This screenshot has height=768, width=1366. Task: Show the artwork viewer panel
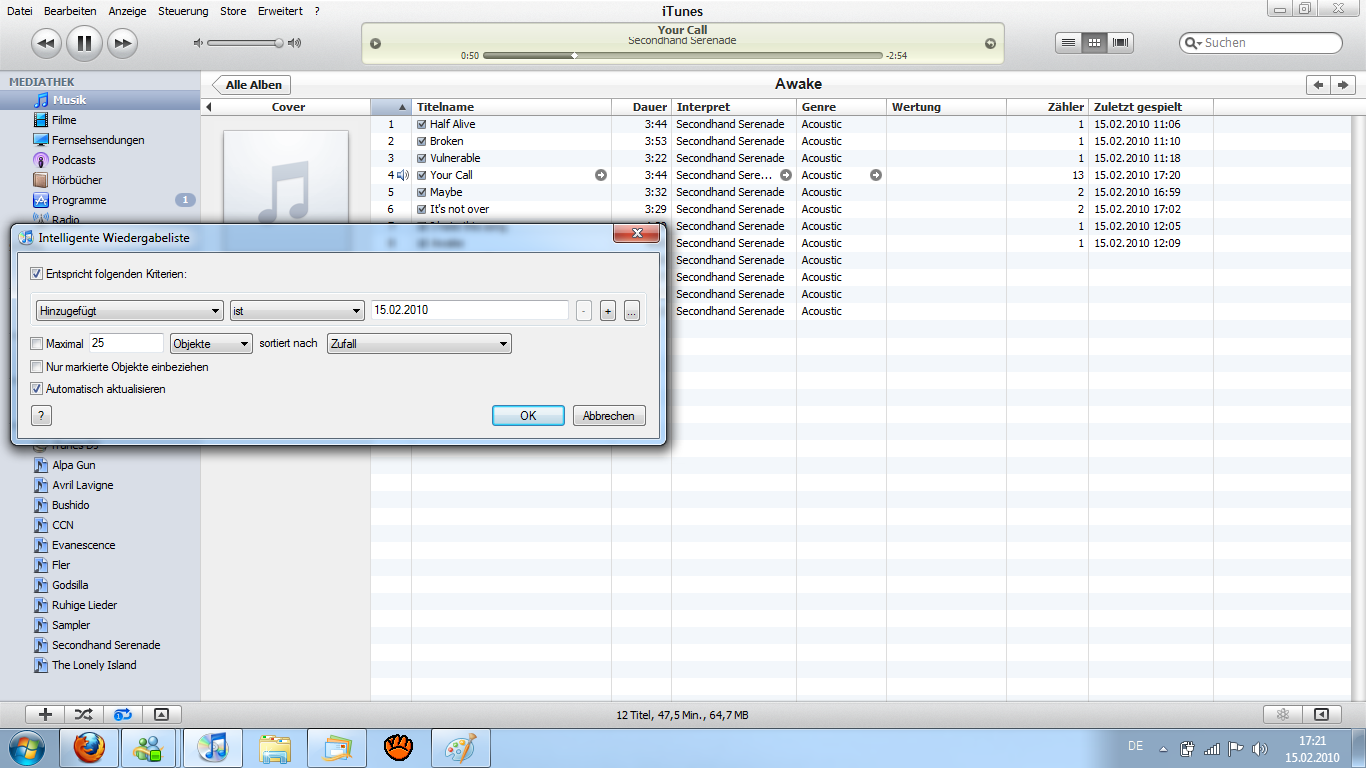[x=161, y=715]
